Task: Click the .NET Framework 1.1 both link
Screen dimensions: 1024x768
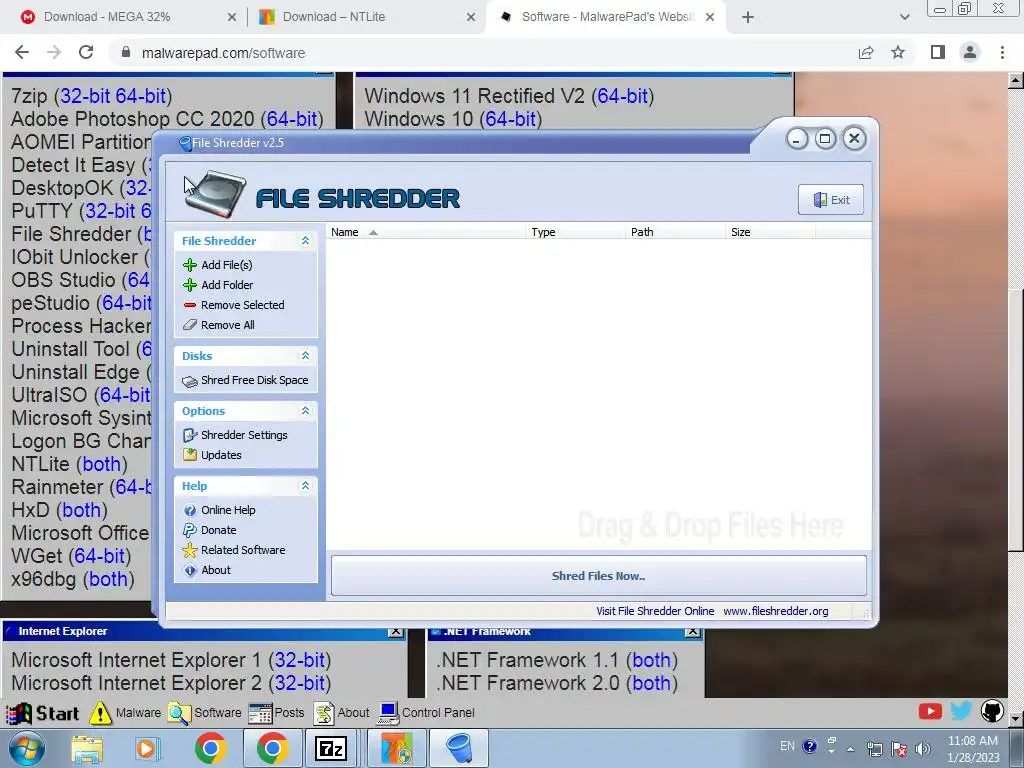Action: 651,660
